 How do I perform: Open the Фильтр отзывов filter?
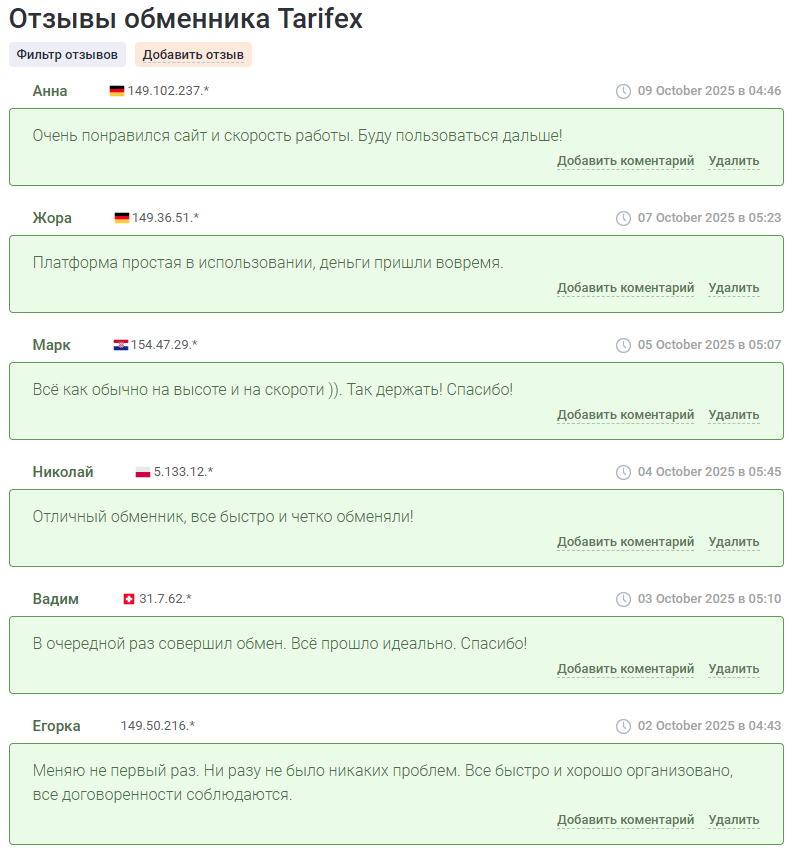[x=67, y=54]
